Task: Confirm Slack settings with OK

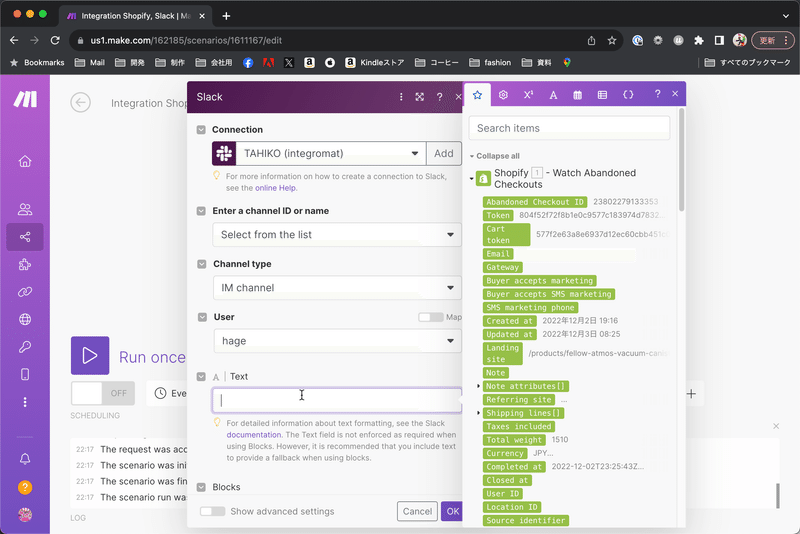Action: [452, 511]
